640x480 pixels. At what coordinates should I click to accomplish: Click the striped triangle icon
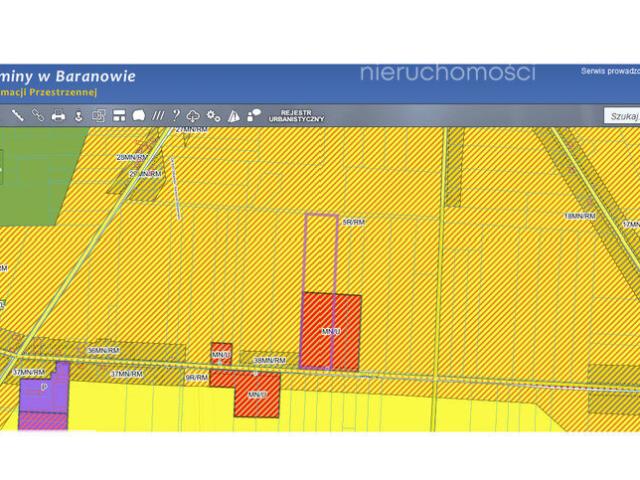[x=233, y=116]
